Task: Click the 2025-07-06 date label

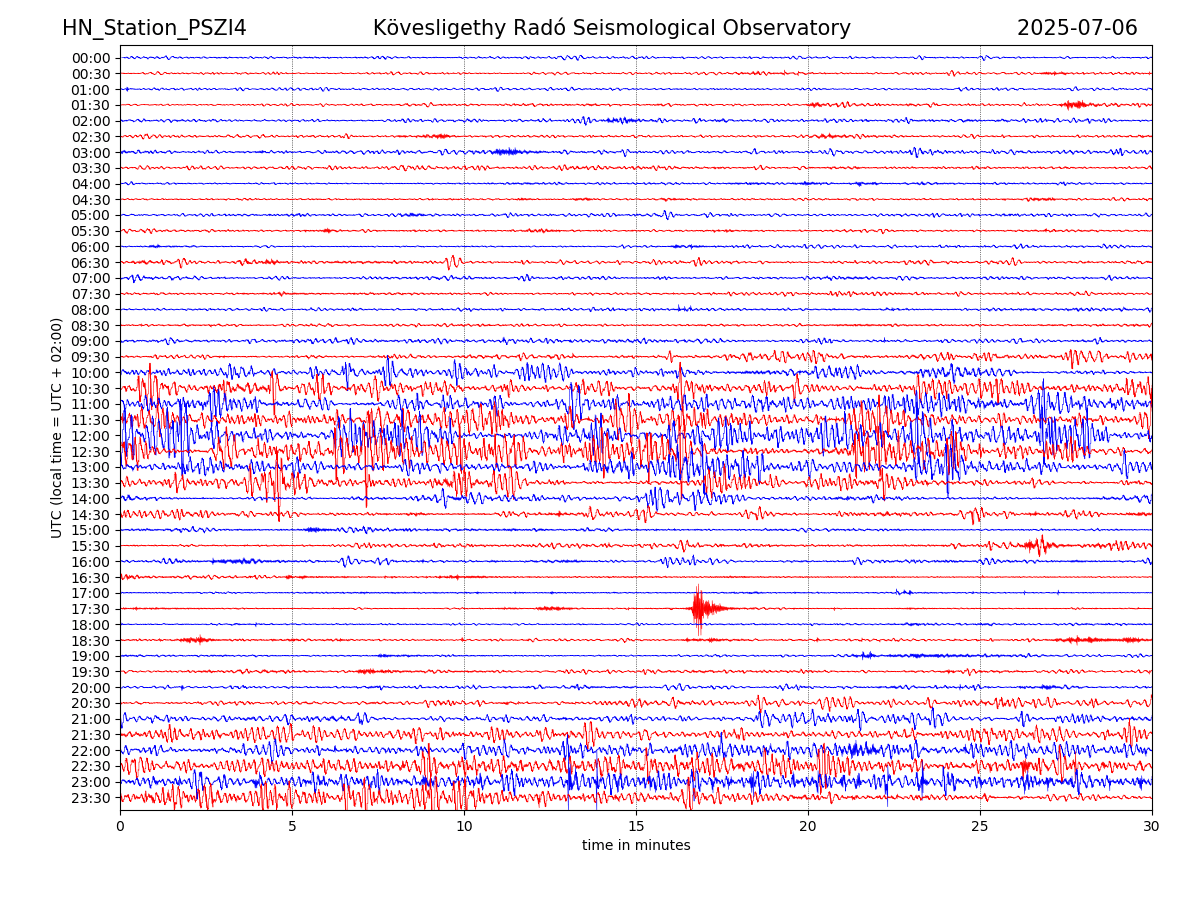Action: click(x=1077, y=28)
